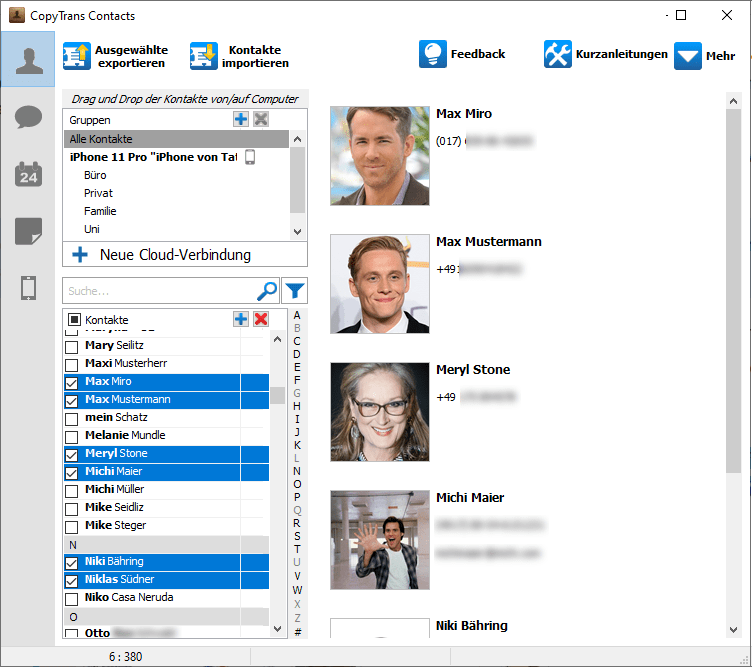The height and width of the screenshot is (667, 752).
Task: Select Niklas Südner contact row
Action: 166,580
